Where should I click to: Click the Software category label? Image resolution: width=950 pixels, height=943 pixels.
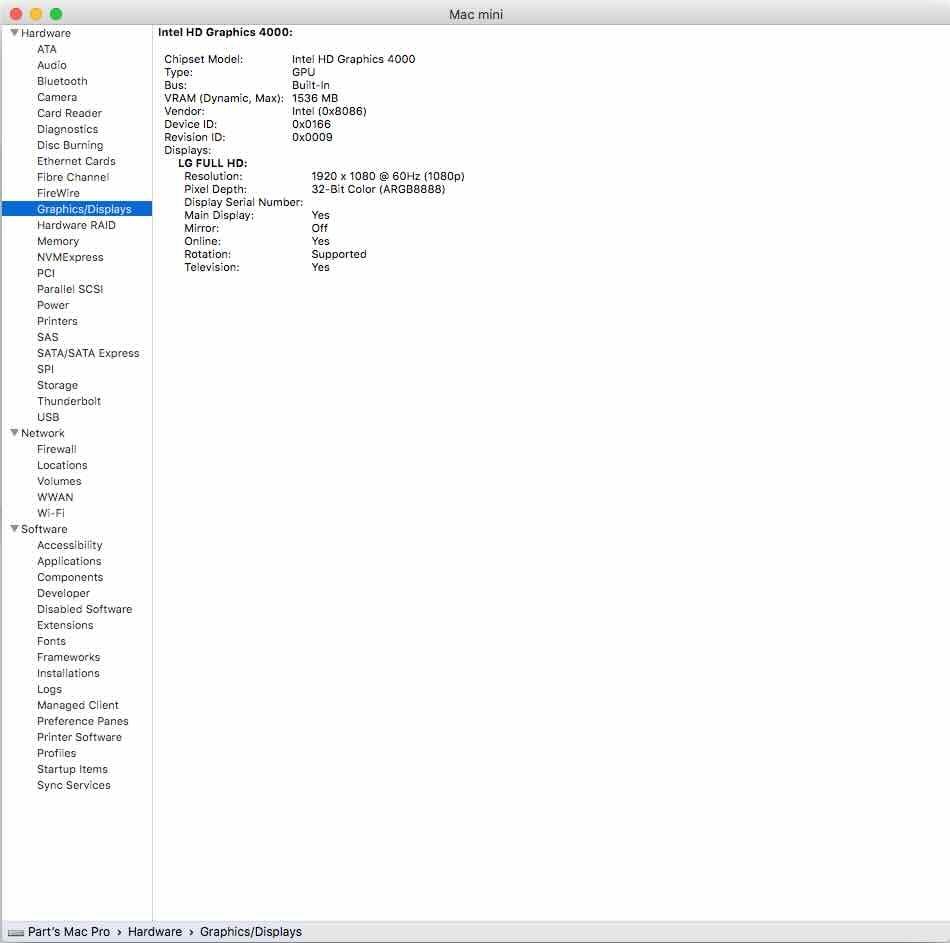(x=44, y=529)
